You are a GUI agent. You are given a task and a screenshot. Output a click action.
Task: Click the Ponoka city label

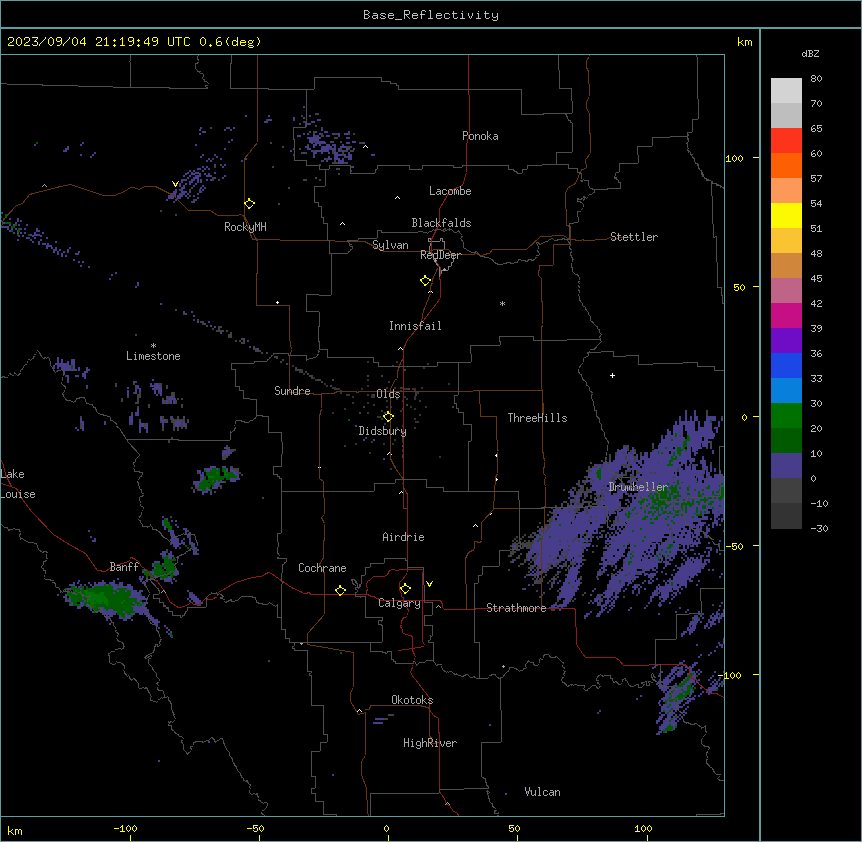click(480, 136)
